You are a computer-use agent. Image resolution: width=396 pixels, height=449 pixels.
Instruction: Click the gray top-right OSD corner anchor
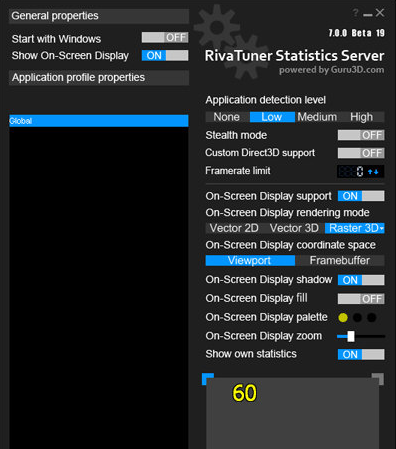click(x=378, y=379)
